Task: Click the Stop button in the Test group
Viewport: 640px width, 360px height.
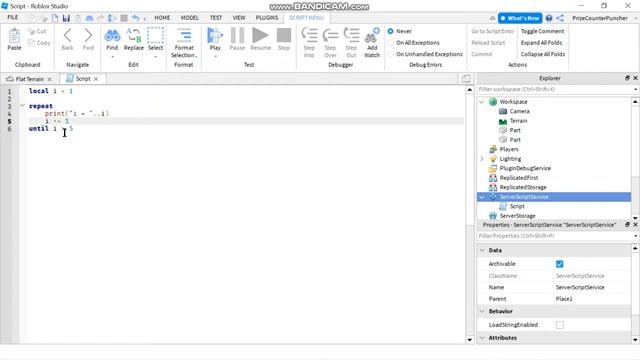Action: (x=284, y=36)
